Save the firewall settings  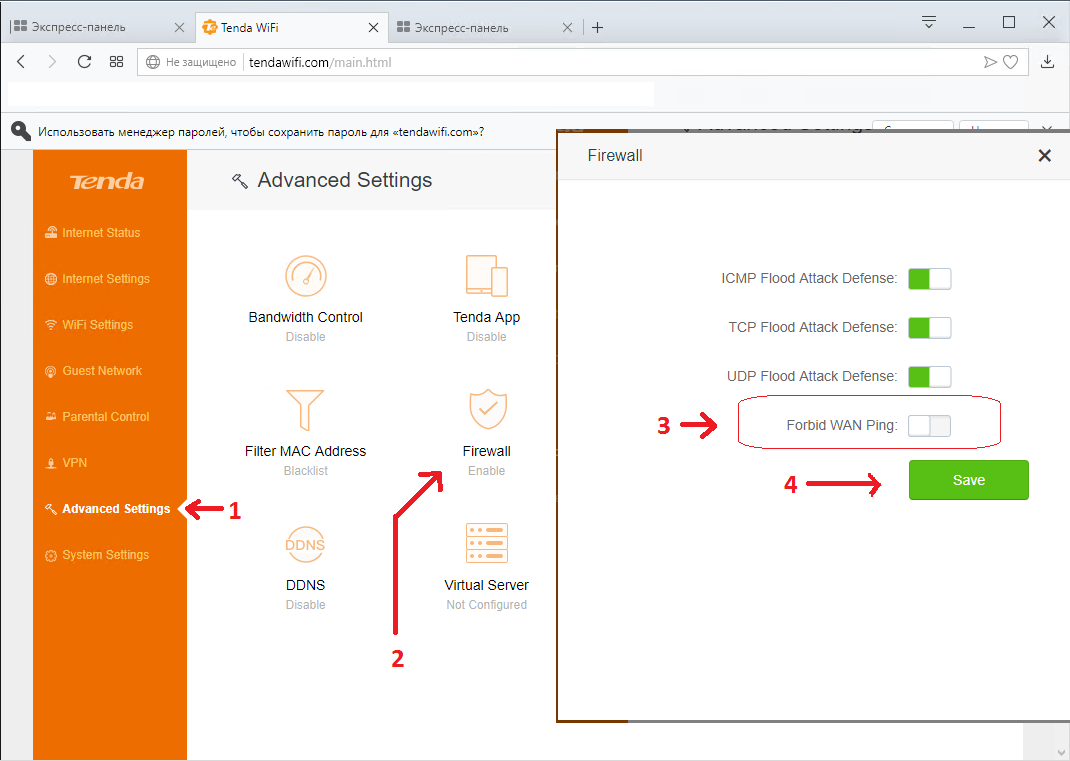click(x=968, y=480)
